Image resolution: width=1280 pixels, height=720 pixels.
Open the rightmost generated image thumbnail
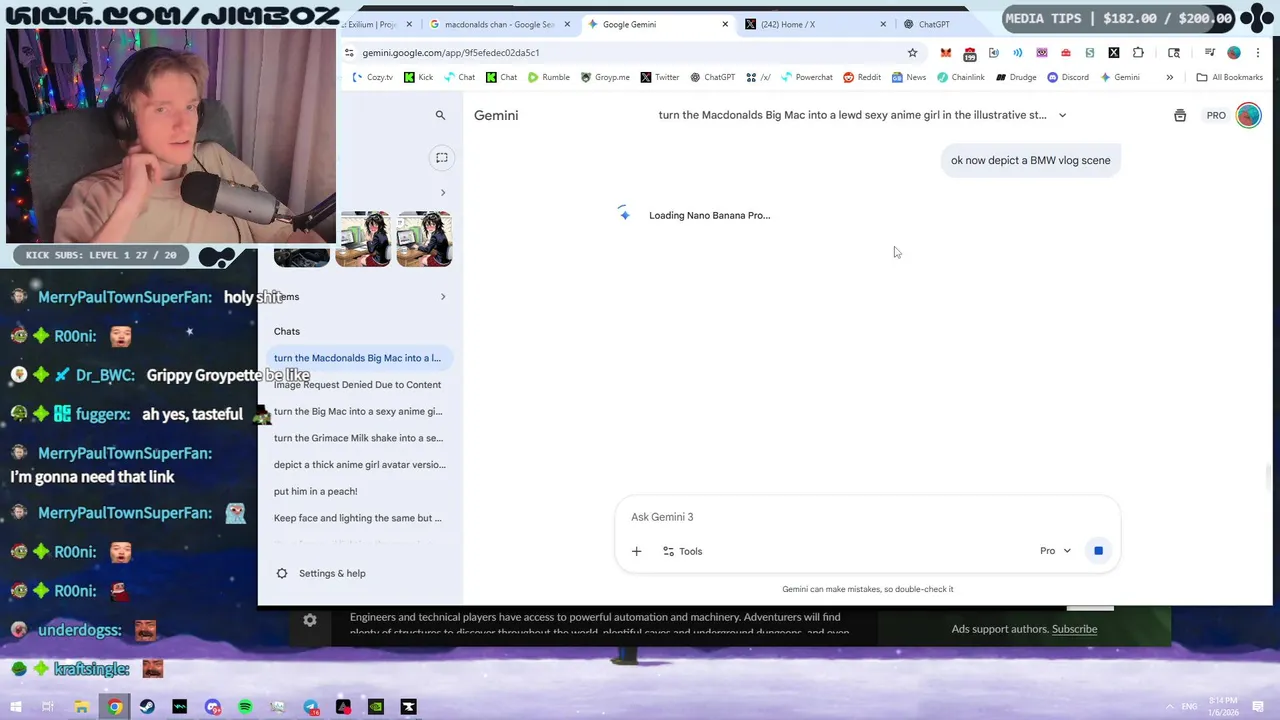[424, 239]
